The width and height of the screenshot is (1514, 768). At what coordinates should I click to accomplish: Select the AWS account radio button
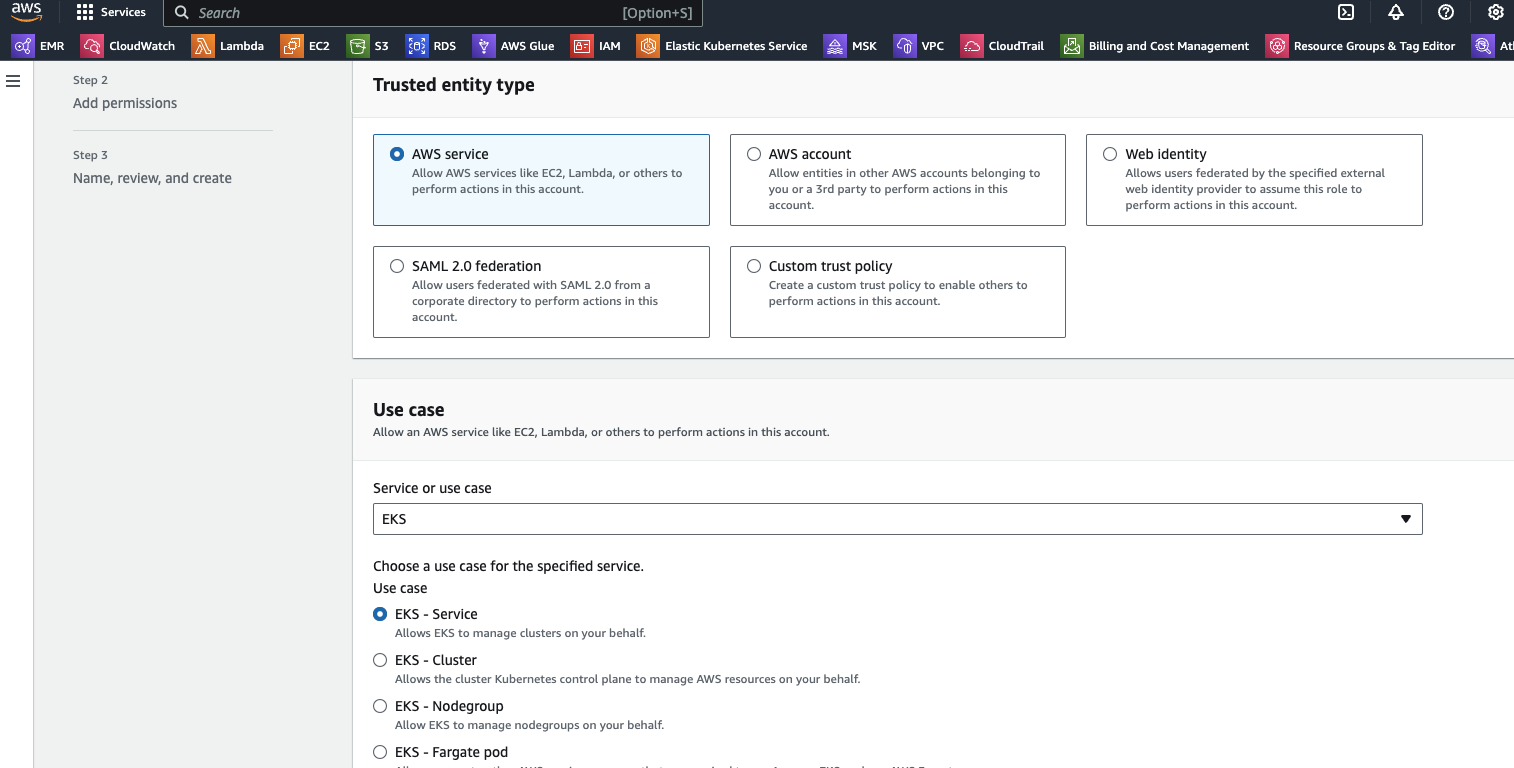pyautogui.click(x=754, y=154)
